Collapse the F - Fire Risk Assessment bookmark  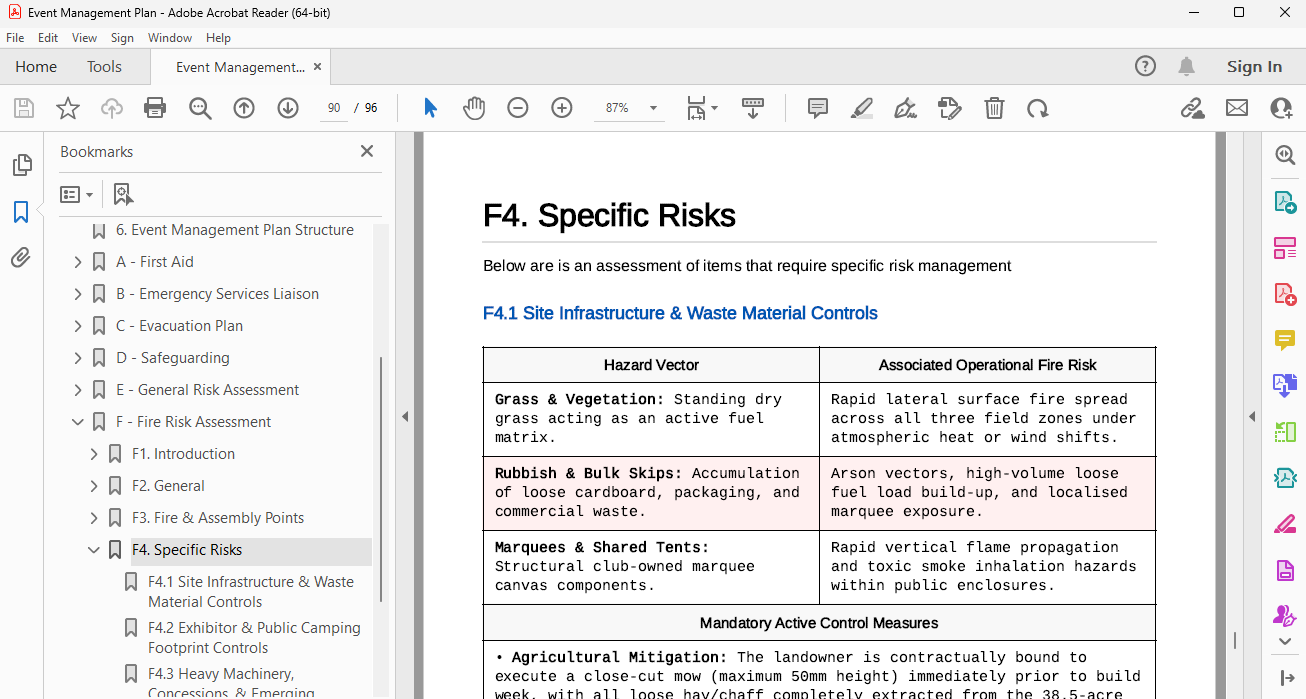[x=78, y=422]
